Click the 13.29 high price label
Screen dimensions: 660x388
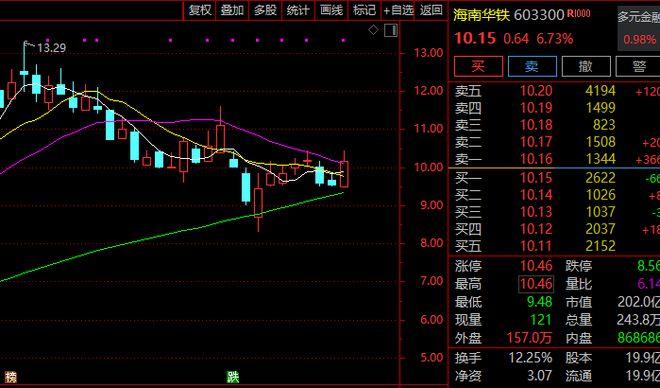[x=51, y=48]
